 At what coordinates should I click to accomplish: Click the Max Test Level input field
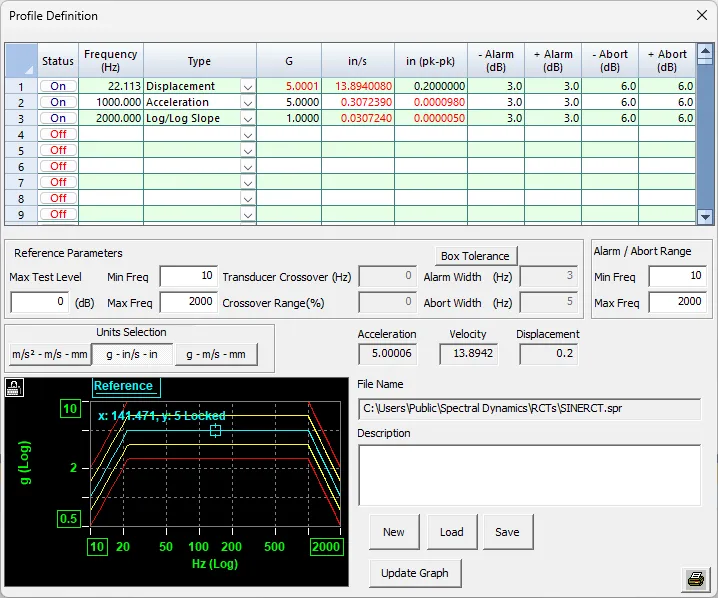(x=38, y=302)
